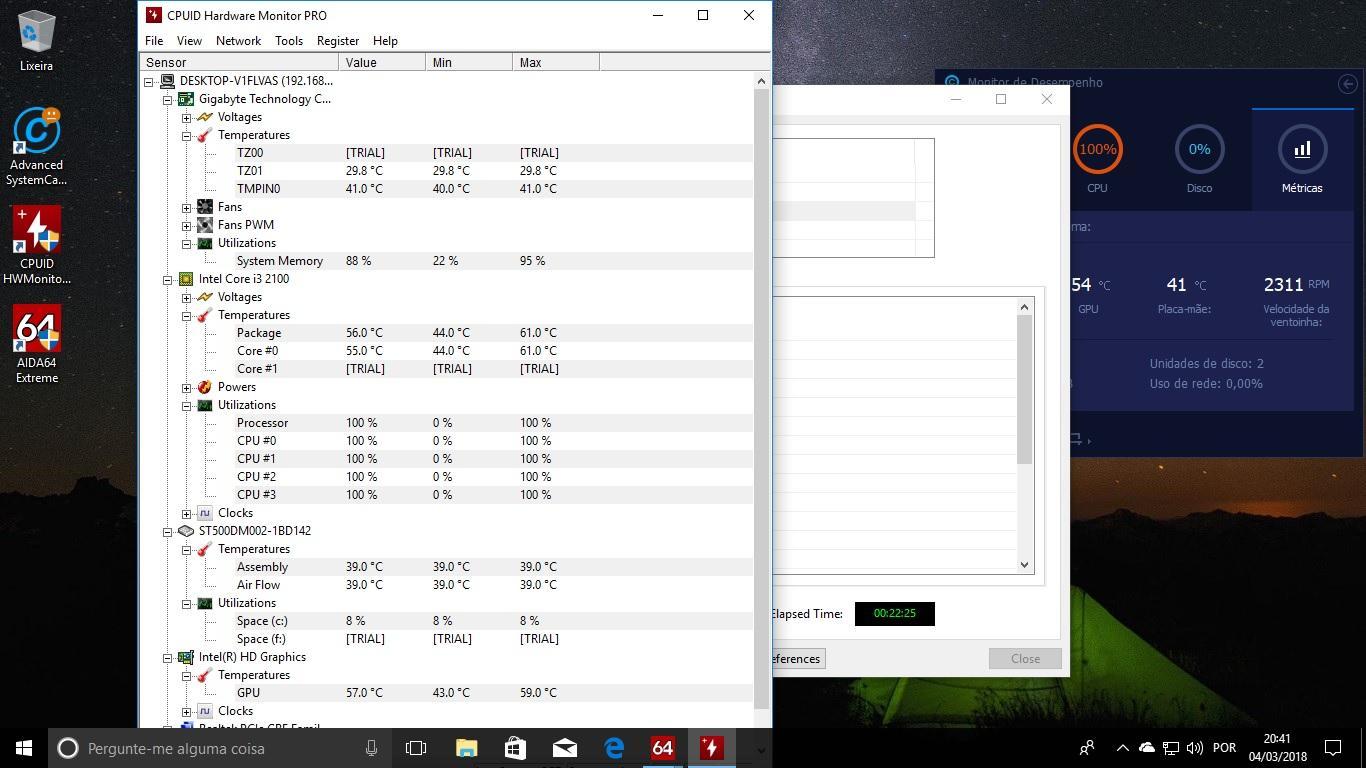Click the back arrow in Monitor de Desempenho
Screen dimensions: 1366x768
(x=1347, y=84)
